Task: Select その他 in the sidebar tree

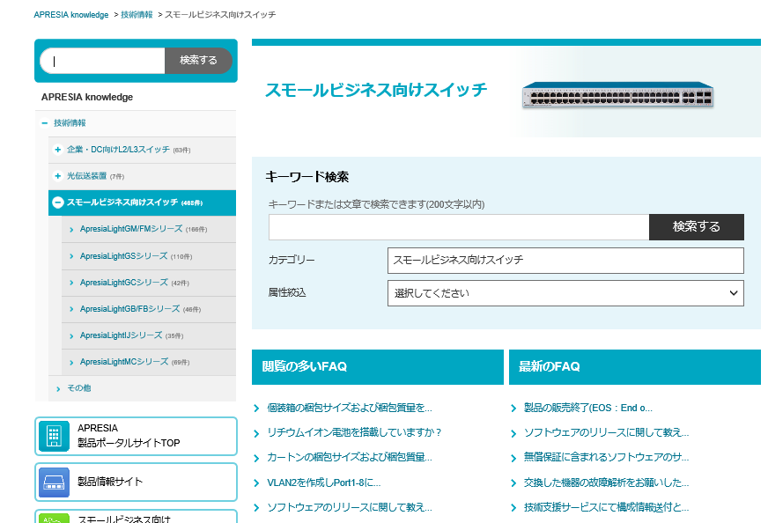Action: pos(78,388)
